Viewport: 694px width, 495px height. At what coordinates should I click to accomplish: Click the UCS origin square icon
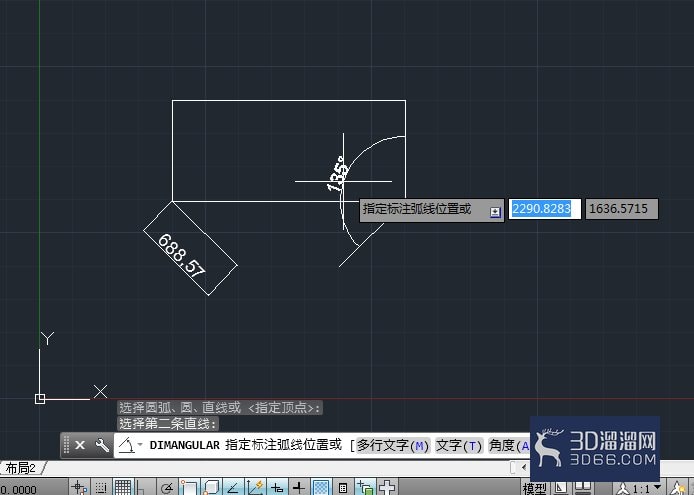pyautogui.click(x=40, y=398)
